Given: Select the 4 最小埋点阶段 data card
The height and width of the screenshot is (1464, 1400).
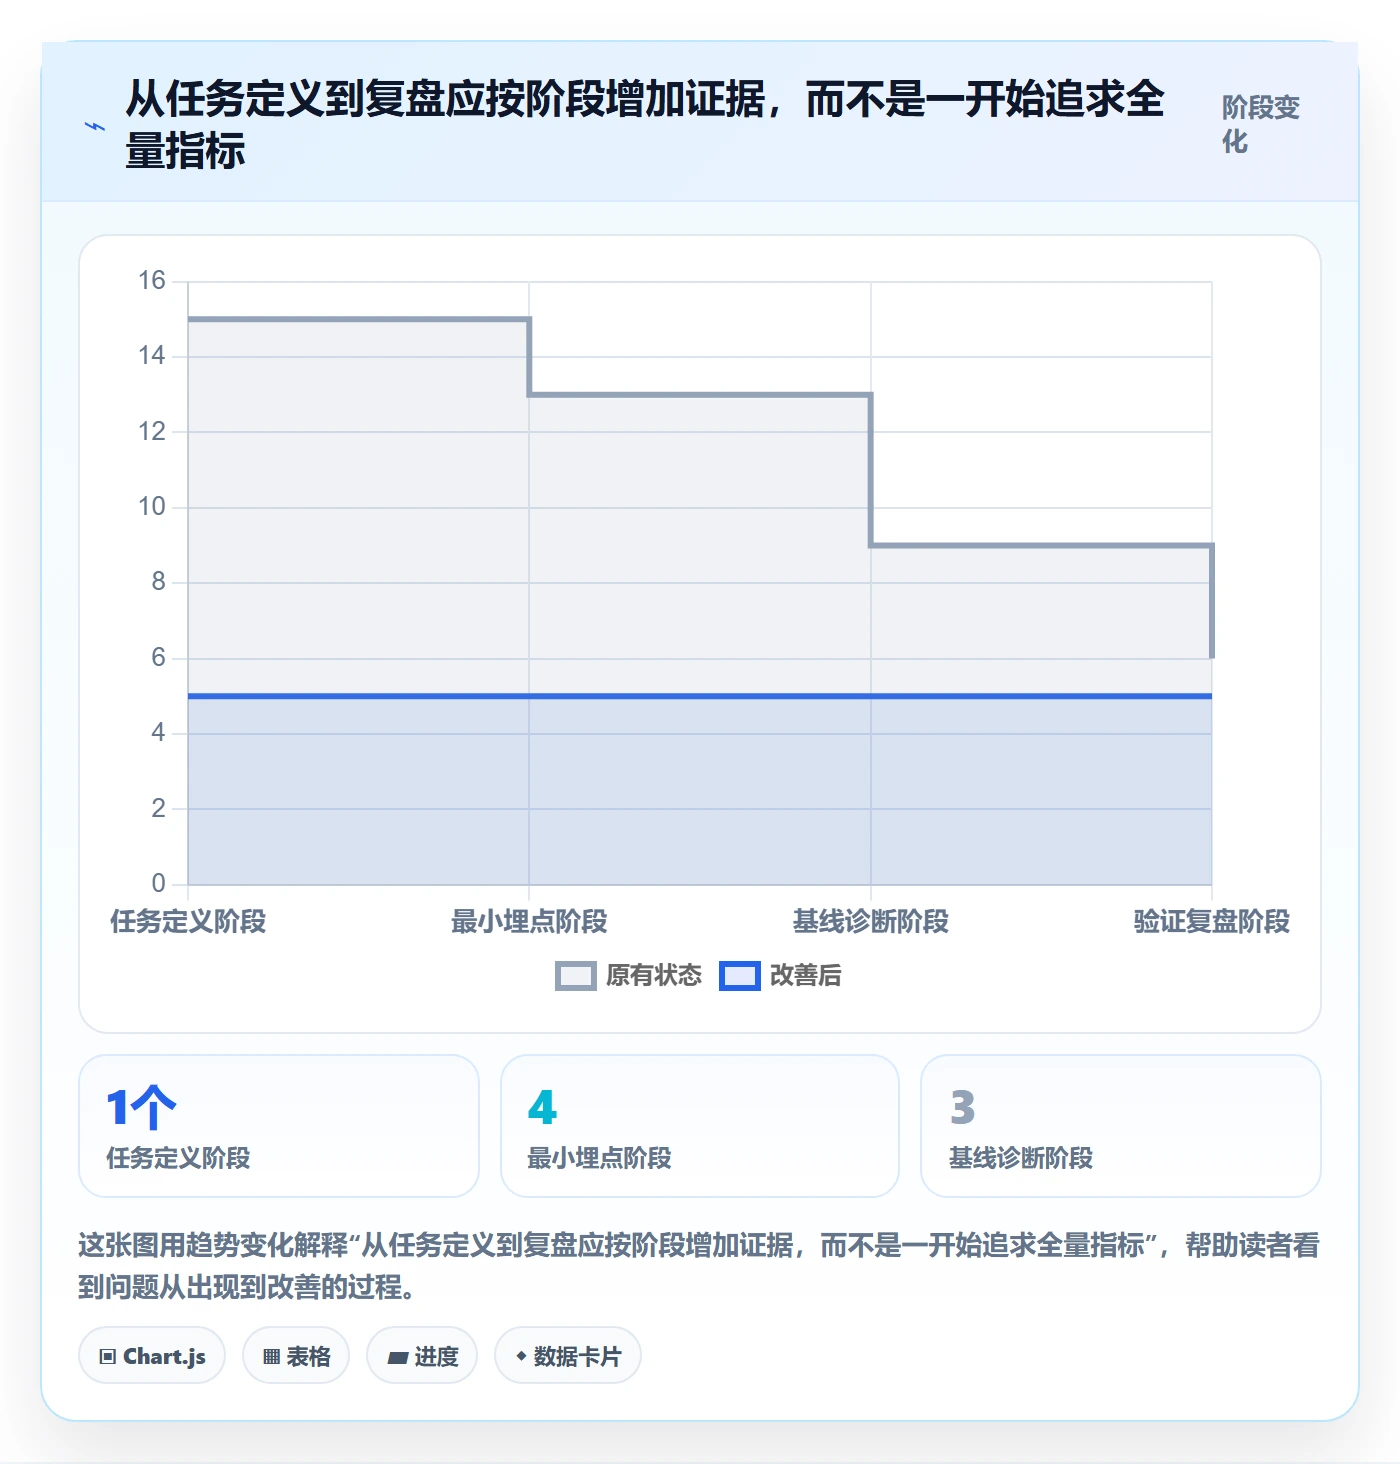Looking at the screenshot, I should (x=700, y=1126).
